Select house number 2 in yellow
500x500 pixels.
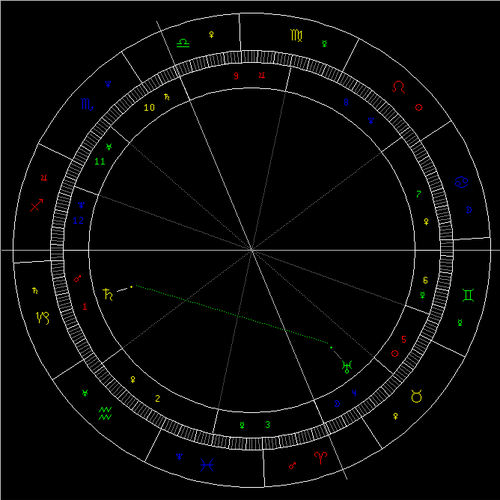(158, 398)
